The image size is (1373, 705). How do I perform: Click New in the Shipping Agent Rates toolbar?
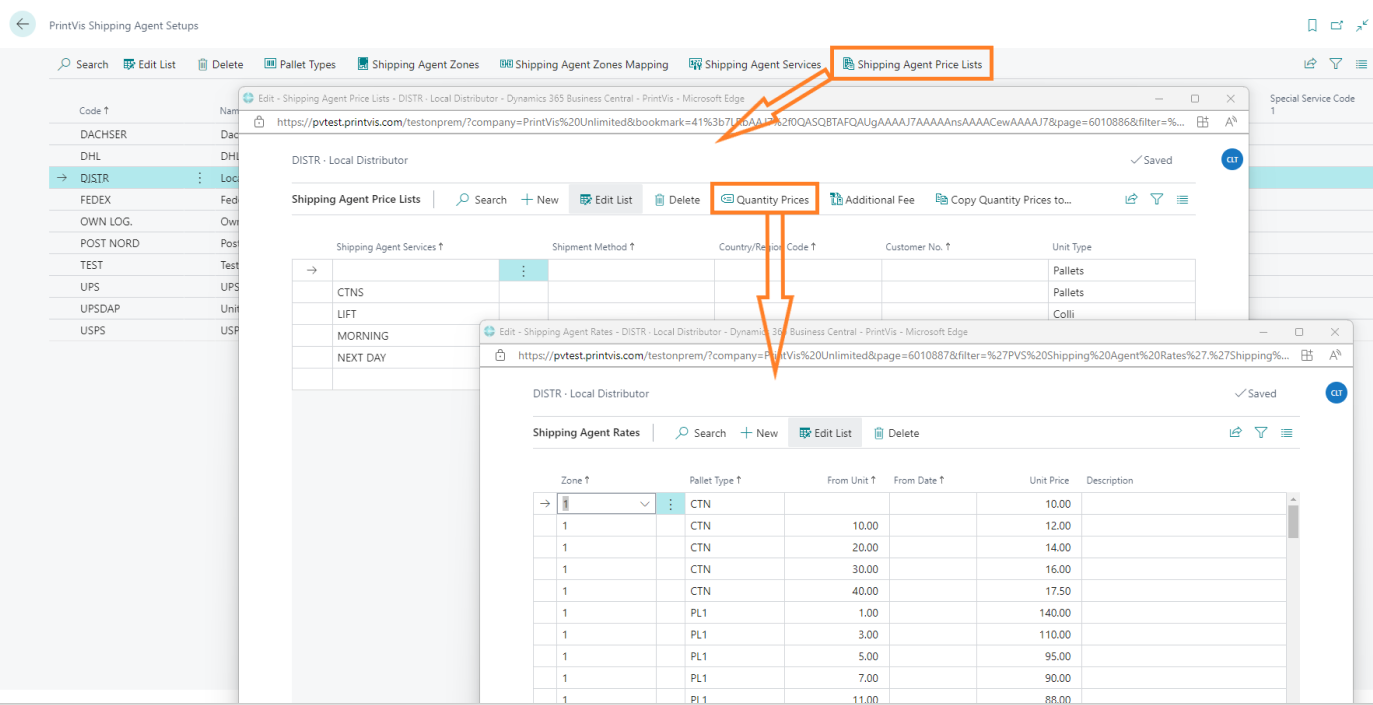pos(759,433)
